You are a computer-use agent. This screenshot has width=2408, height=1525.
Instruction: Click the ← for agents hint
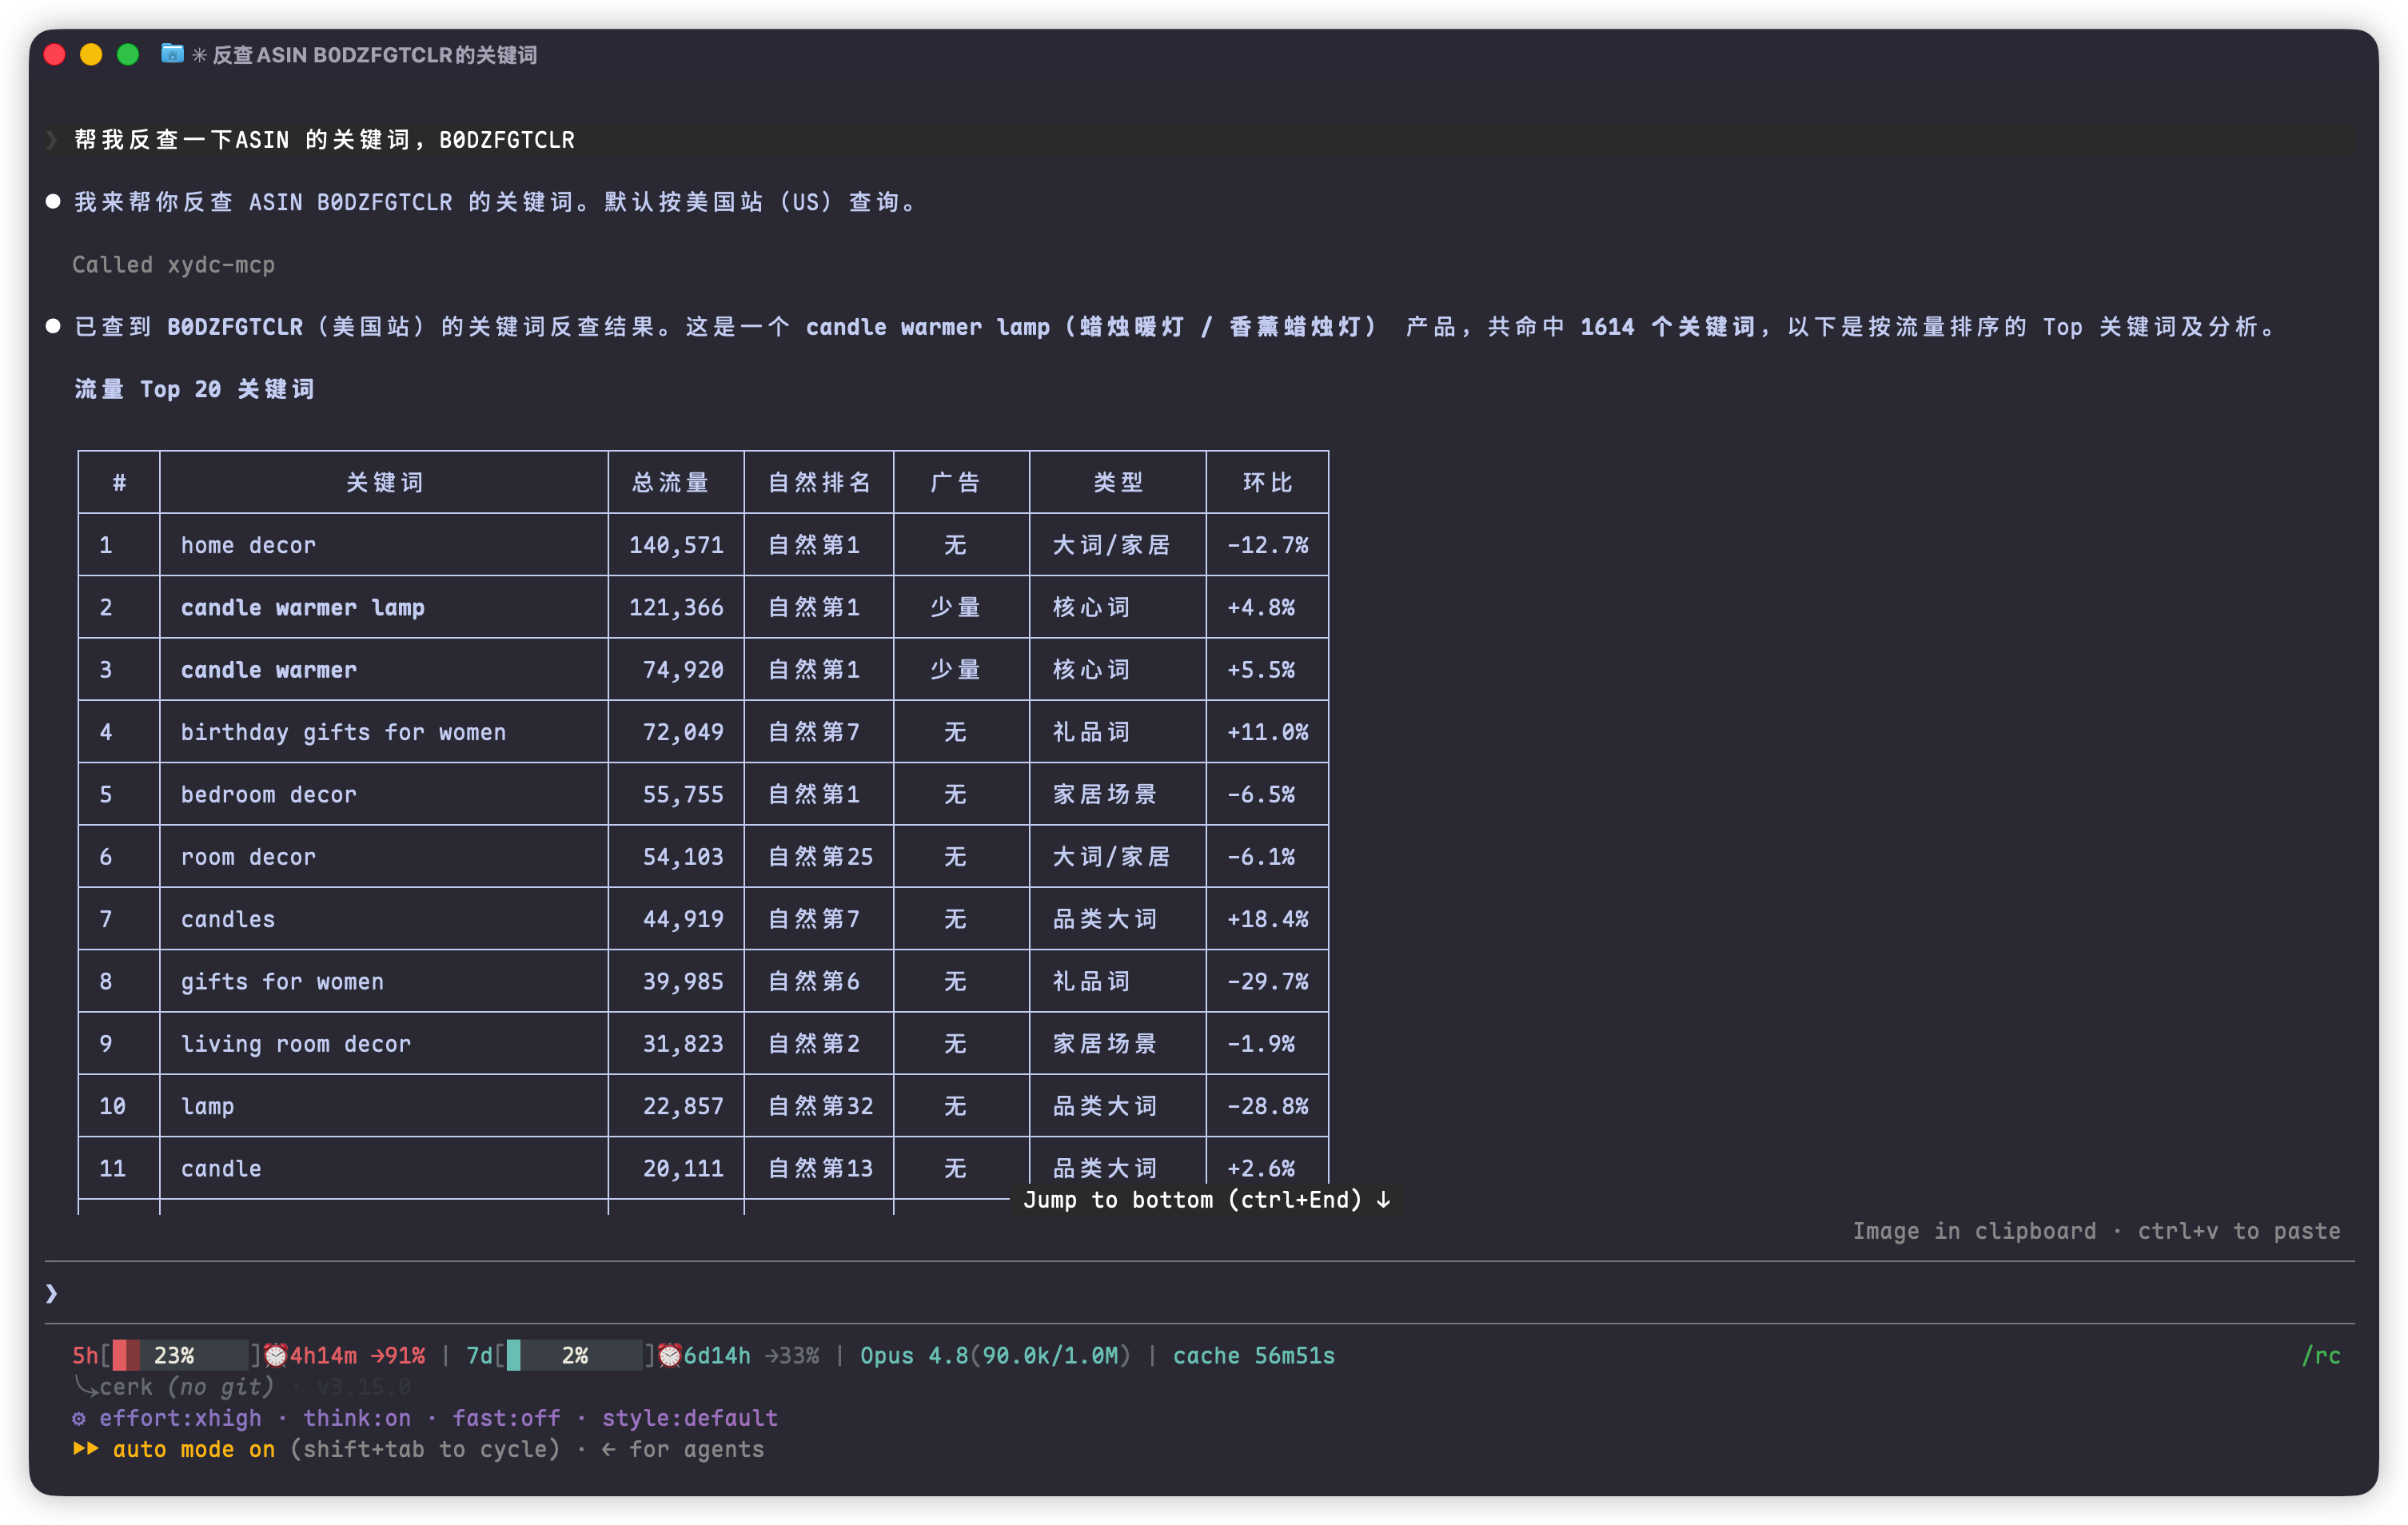point(683,1449)
